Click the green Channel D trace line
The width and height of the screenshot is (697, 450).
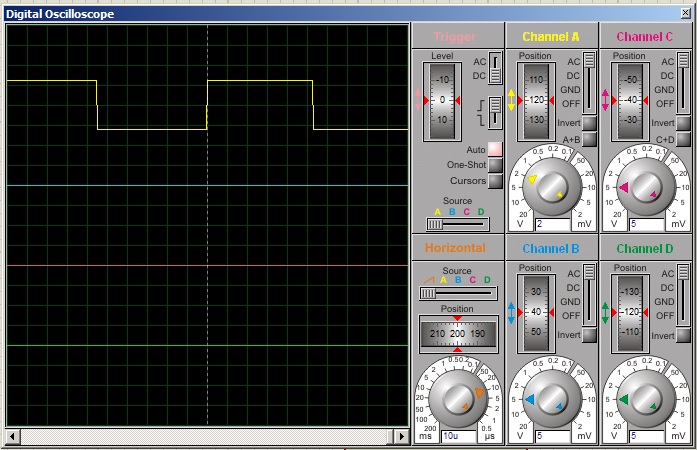[207, 346]
